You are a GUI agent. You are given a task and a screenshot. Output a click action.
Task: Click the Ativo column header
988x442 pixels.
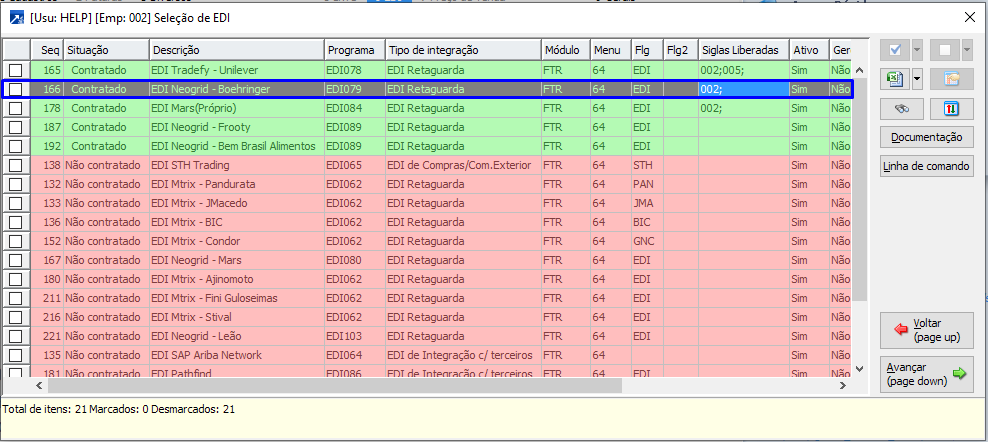pyautogui.click(x=810, y=50)
